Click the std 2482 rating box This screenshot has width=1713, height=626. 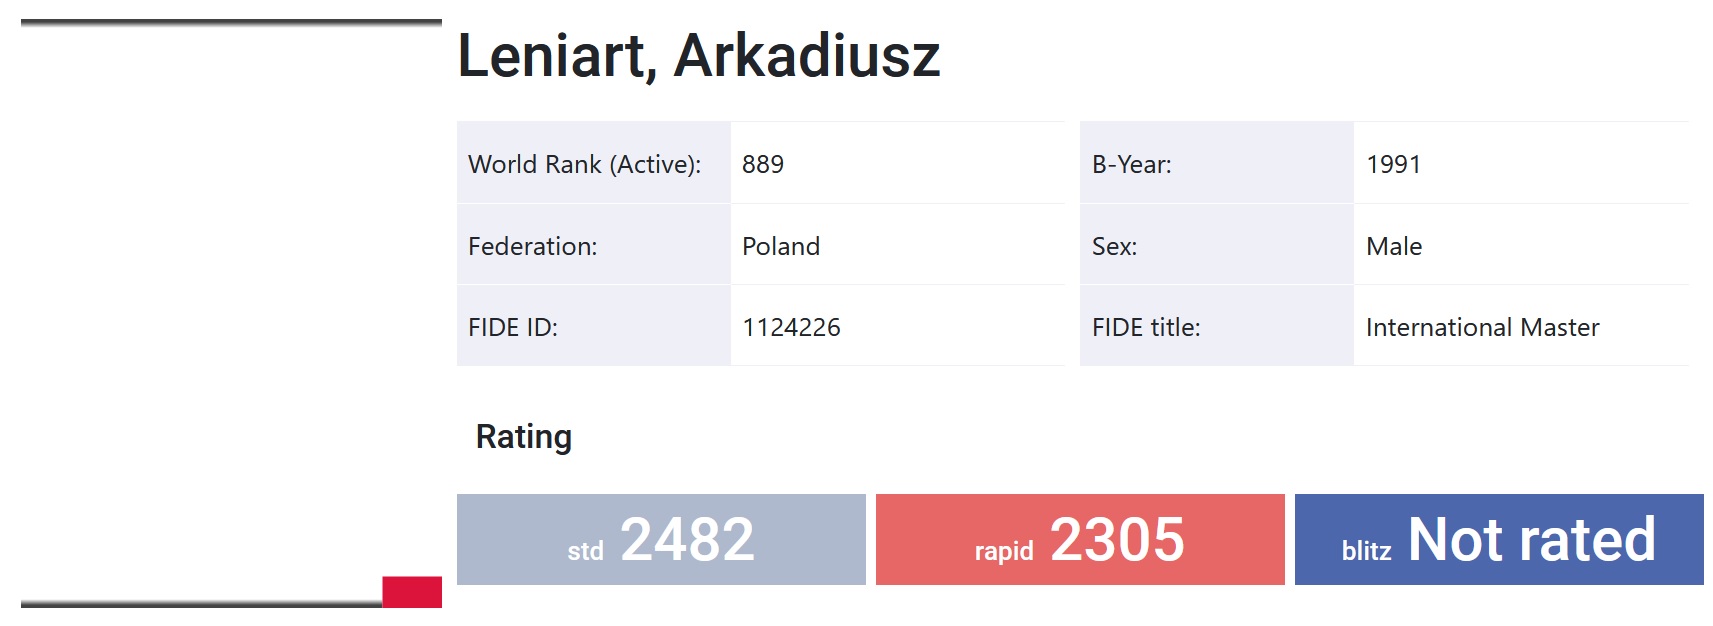point(661,539)
